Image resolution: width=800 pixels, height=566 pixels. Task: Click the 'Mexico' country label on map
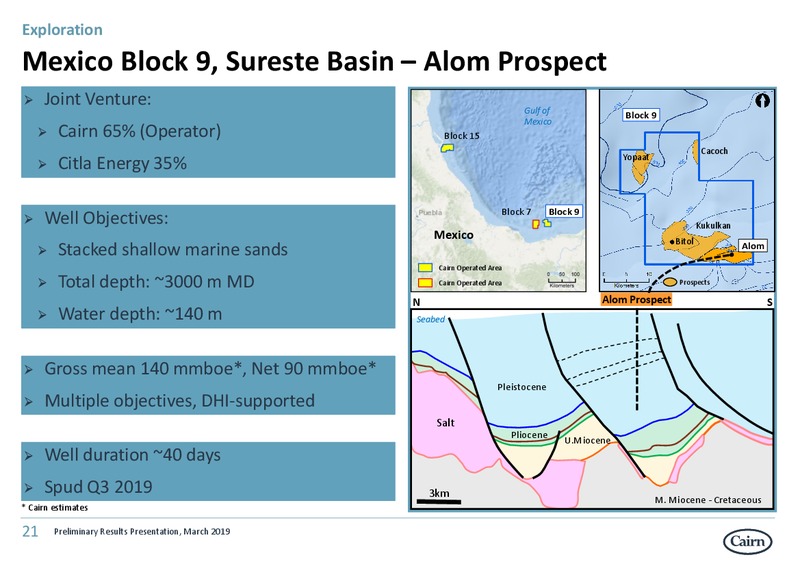point(454,235)
